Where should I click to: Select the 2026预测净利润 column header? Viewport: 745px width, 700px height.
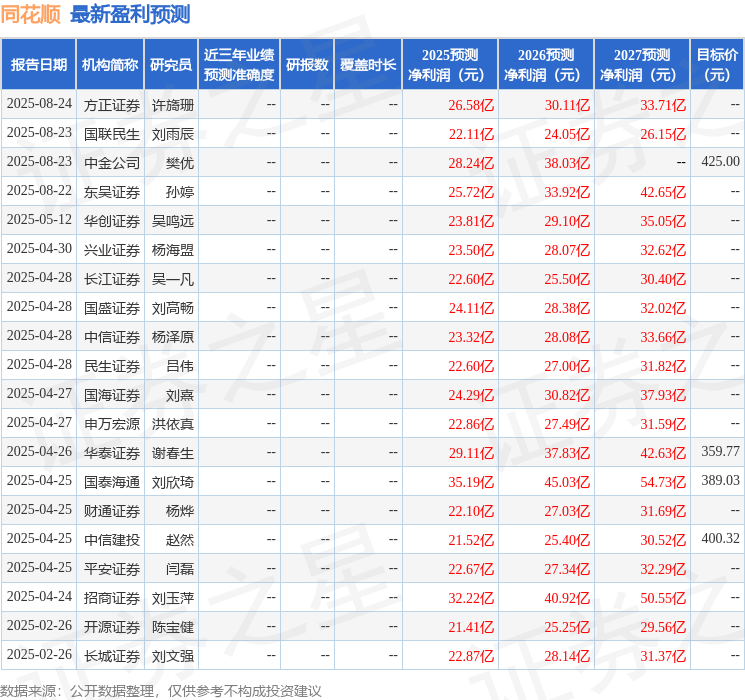coord(546,64)
